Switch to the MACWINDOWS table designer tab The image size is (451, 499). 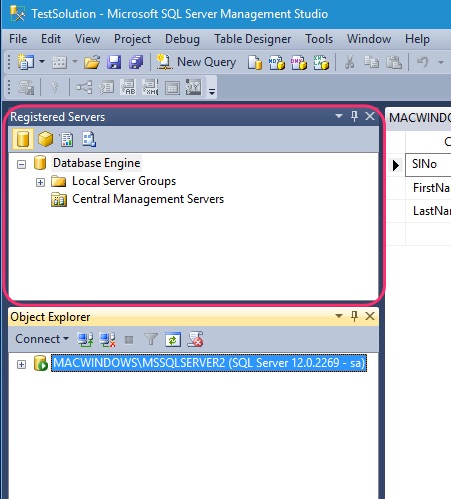tap(419, 118)
